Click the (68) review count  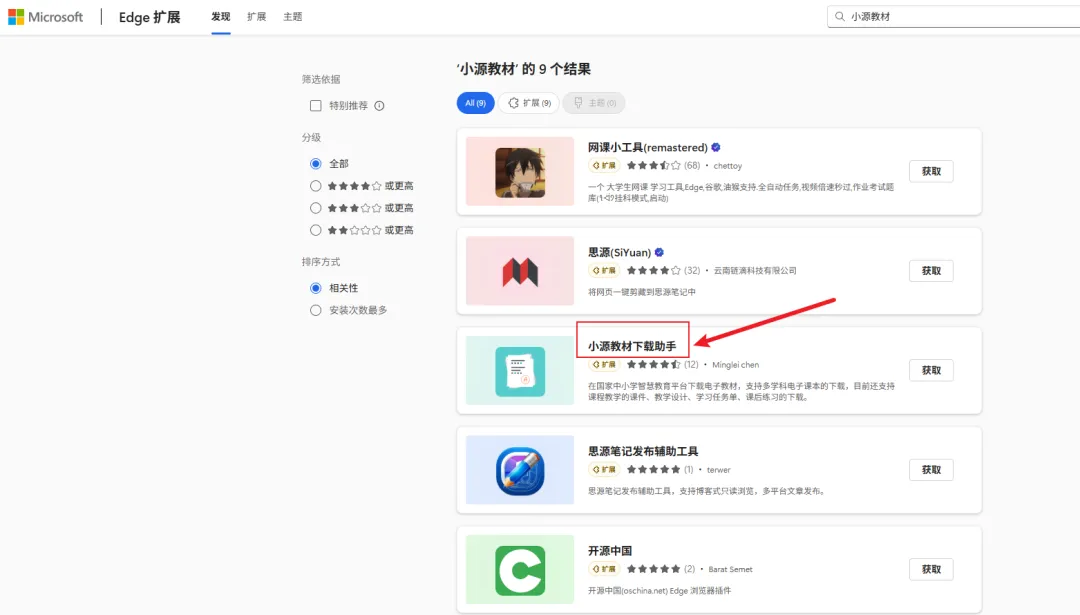point(692,165)
